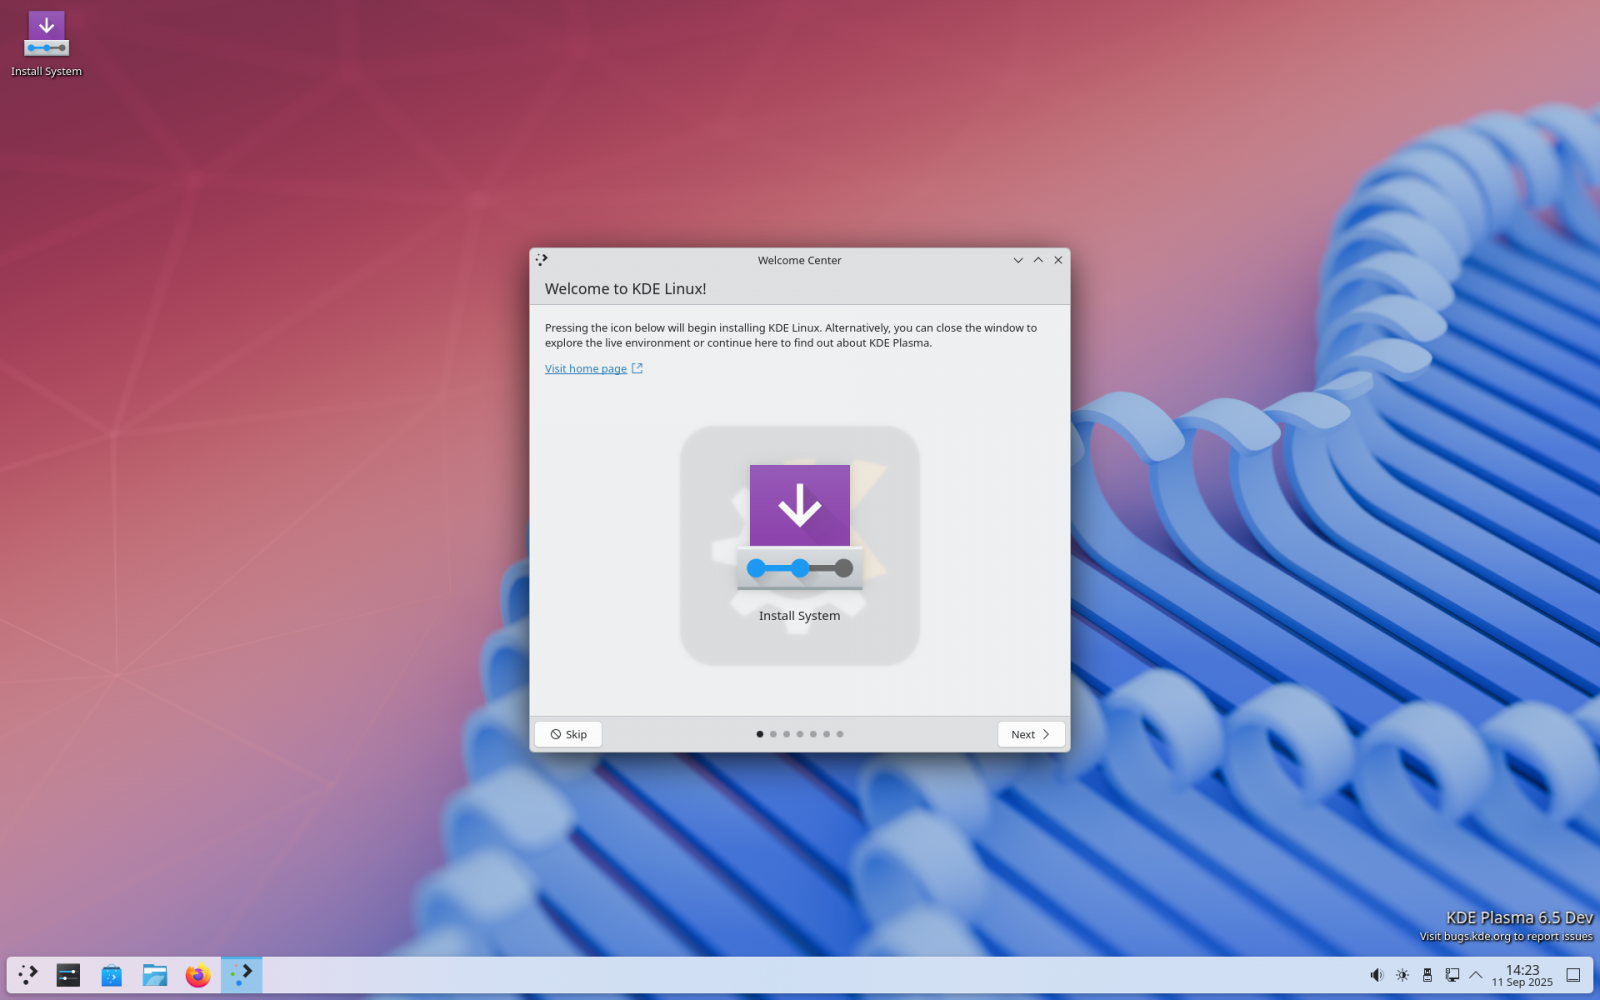
Task: Open the audio volume tray icon
Action: (1377, 975)
